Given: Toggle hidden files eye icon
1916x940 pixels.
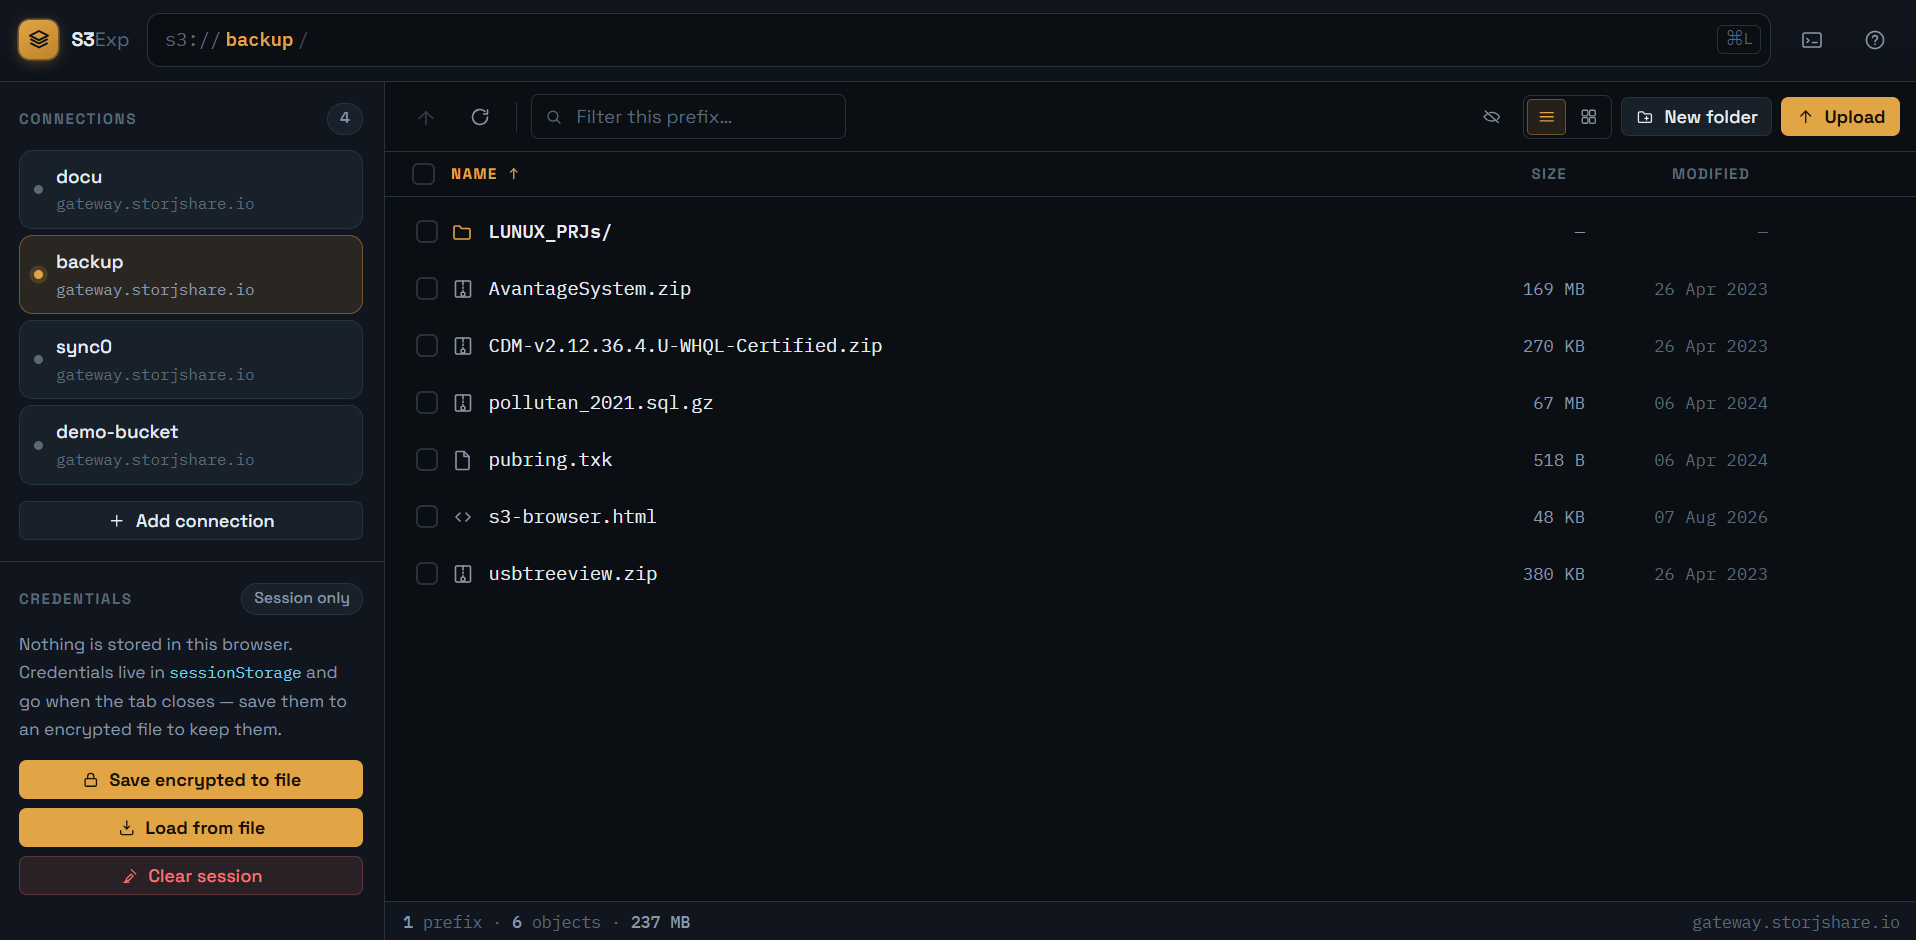Looking at the screenshot, I should point(1491,117).
